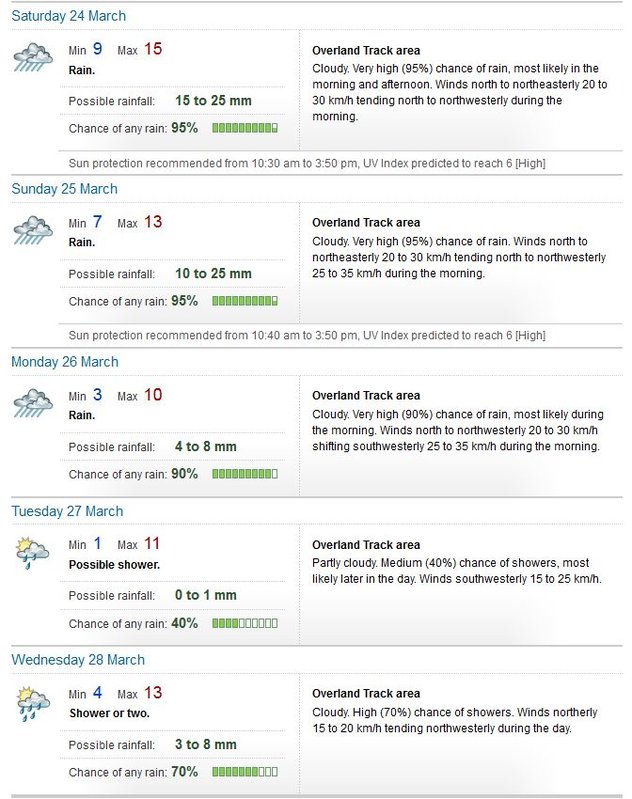632x799 pixels.
Task: Open the Saturday 24 March heading
Action: click(69, 16)
